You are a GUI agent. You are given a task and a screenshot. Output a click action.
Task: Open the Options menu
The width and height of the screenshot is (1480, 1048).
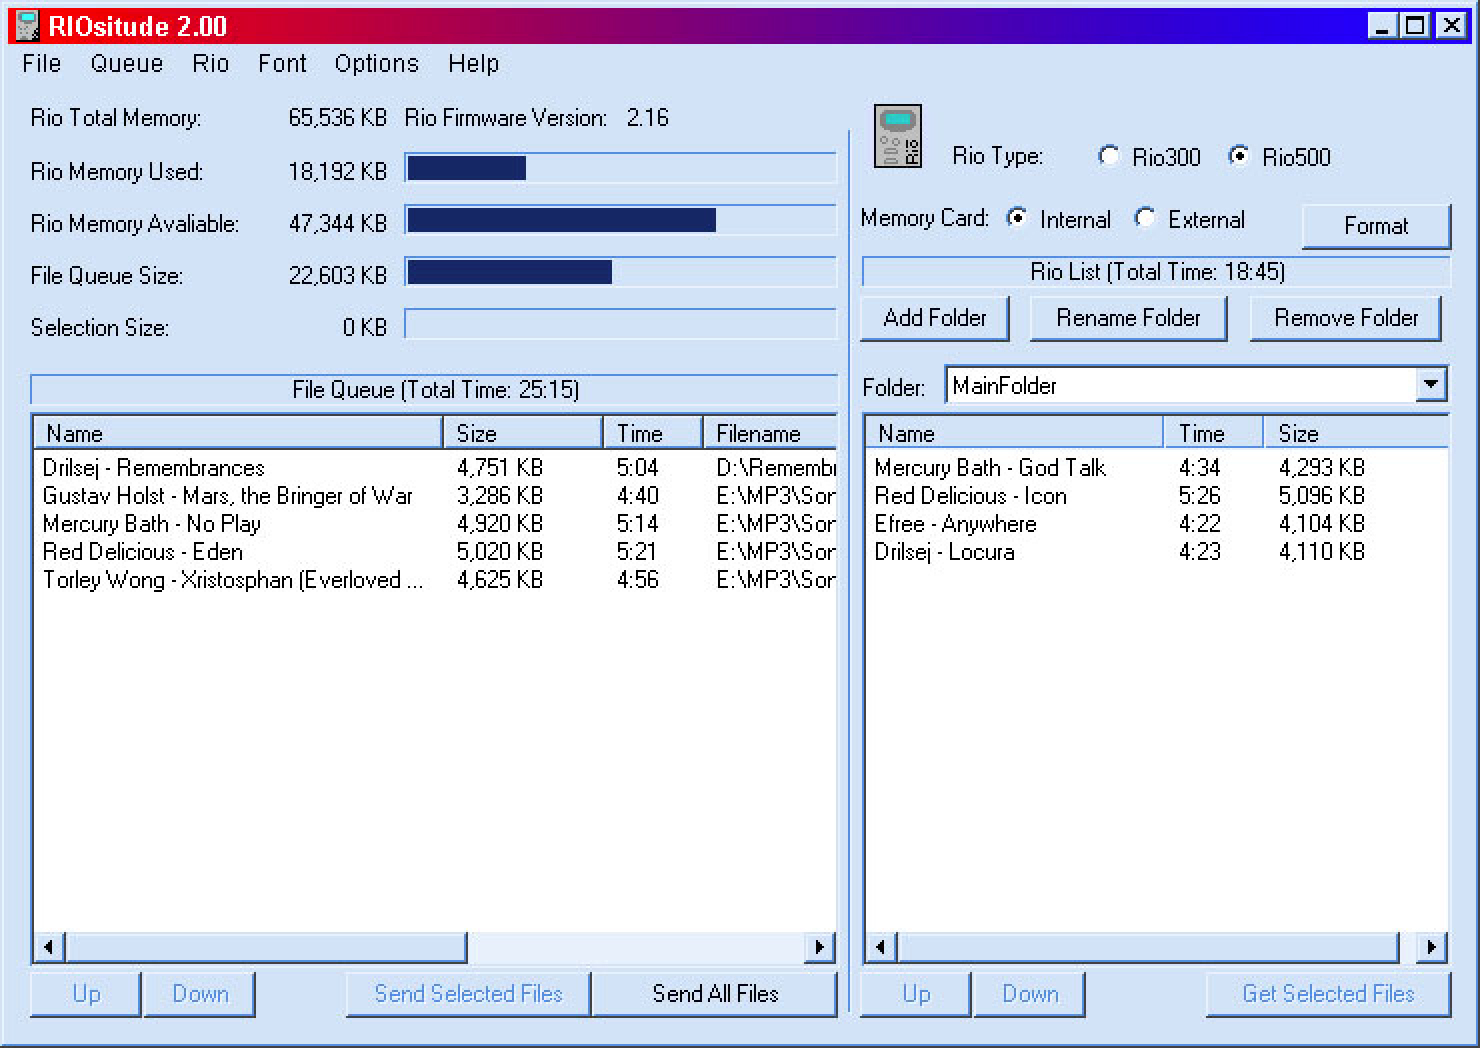(377, 64)
